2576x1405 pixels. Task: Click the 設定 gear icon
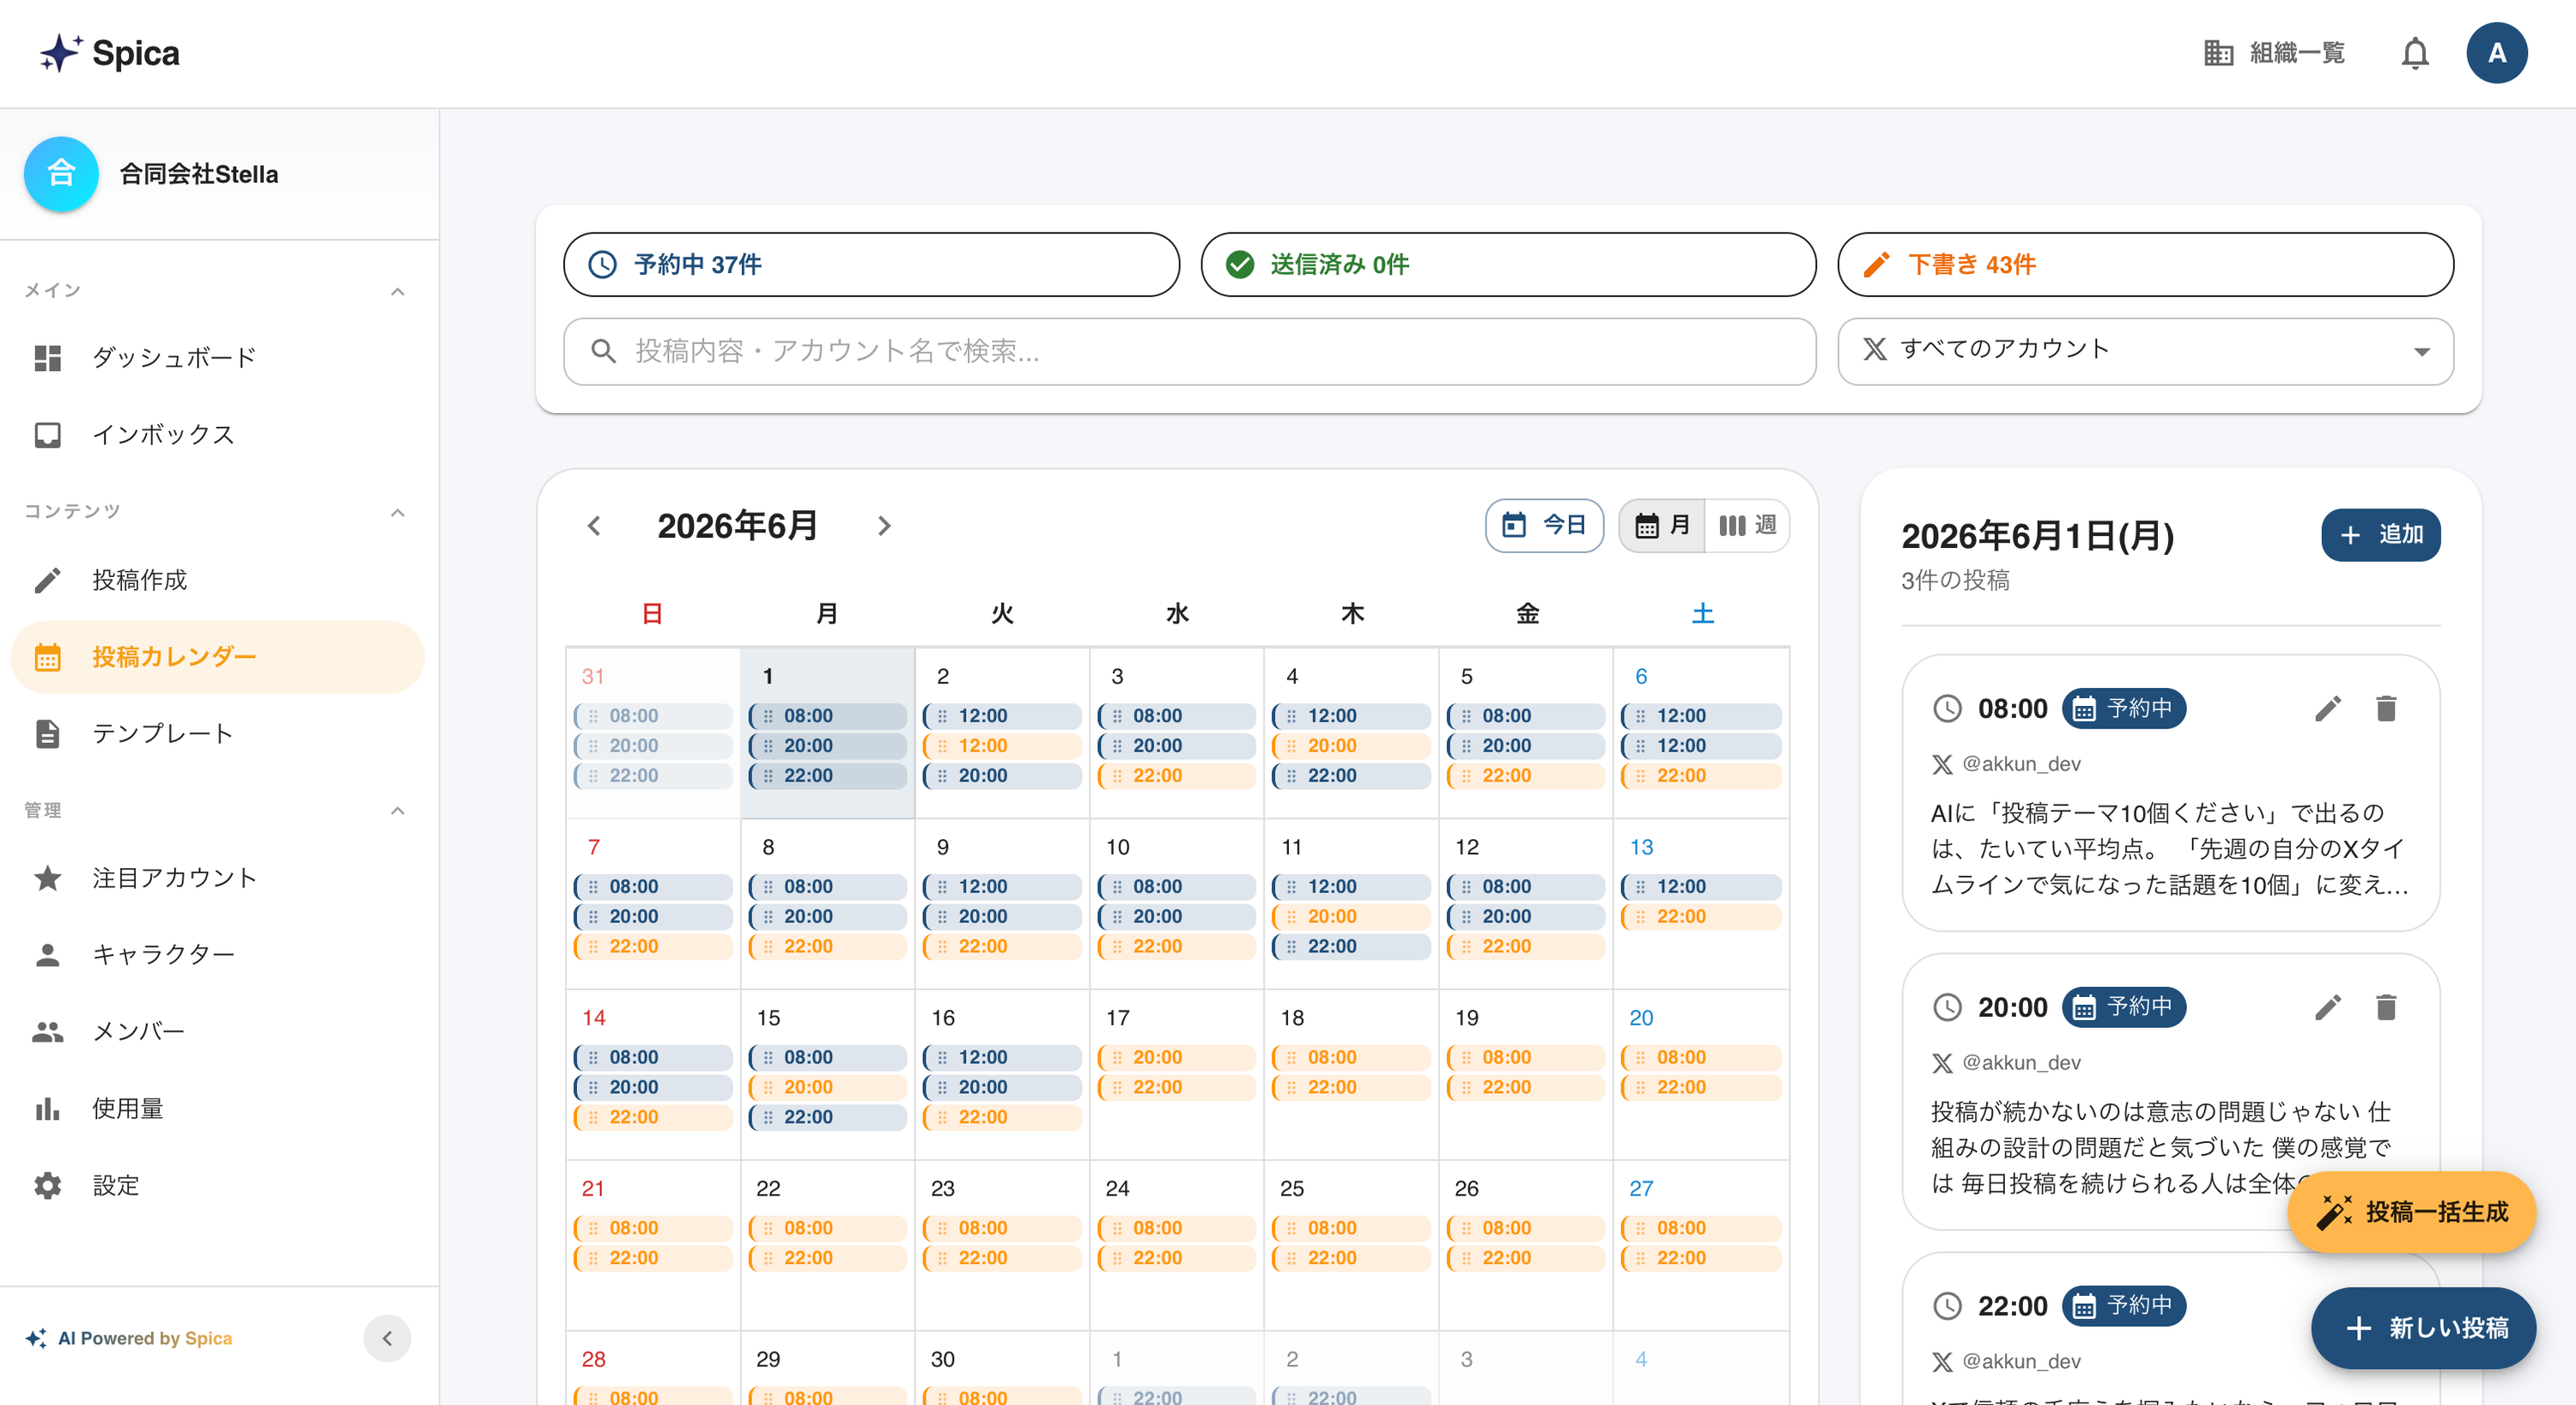click(x=47, y=1185)
